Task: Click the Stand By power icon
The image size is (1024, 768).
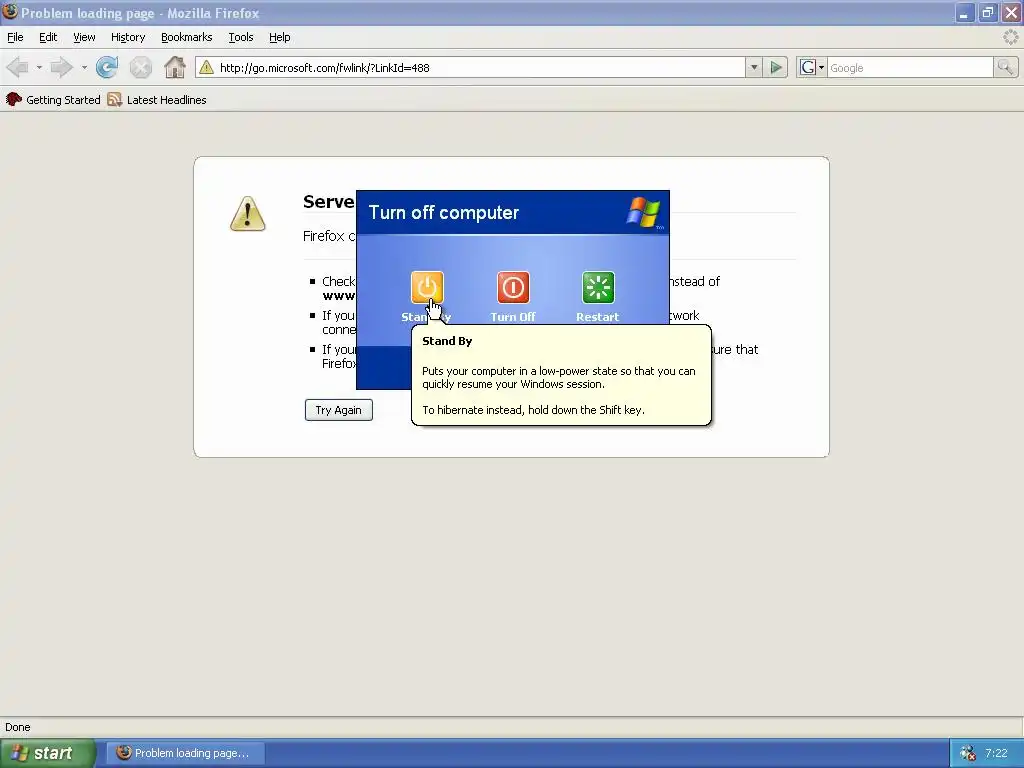Action: 427,287
